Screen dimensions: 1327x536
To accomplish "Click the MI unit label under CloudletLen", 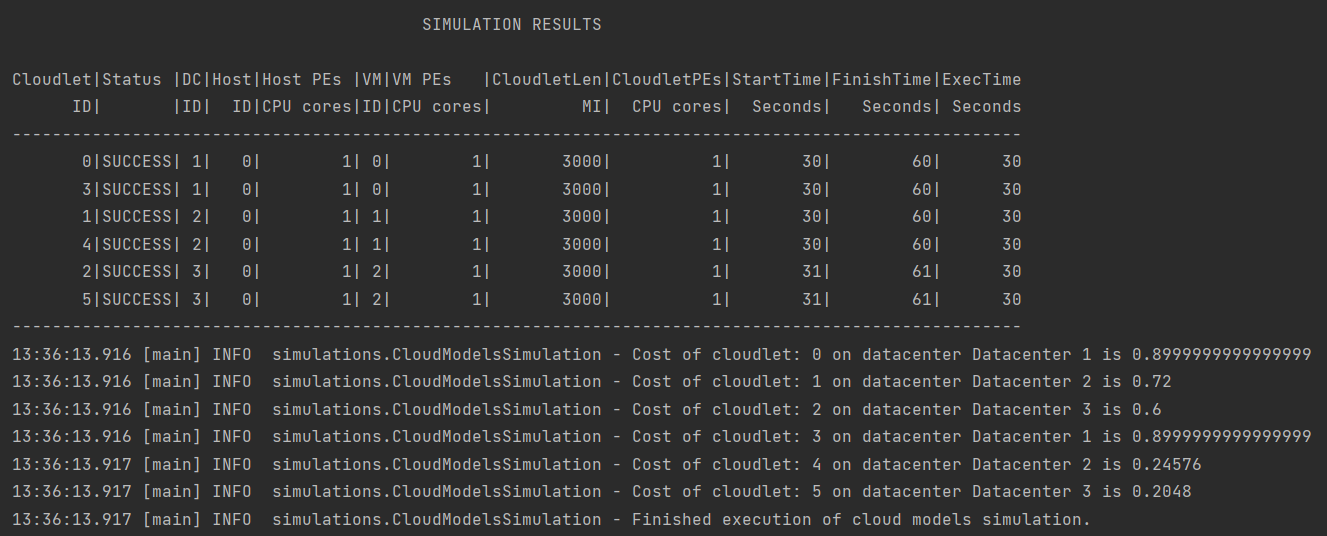I will 592,106.
